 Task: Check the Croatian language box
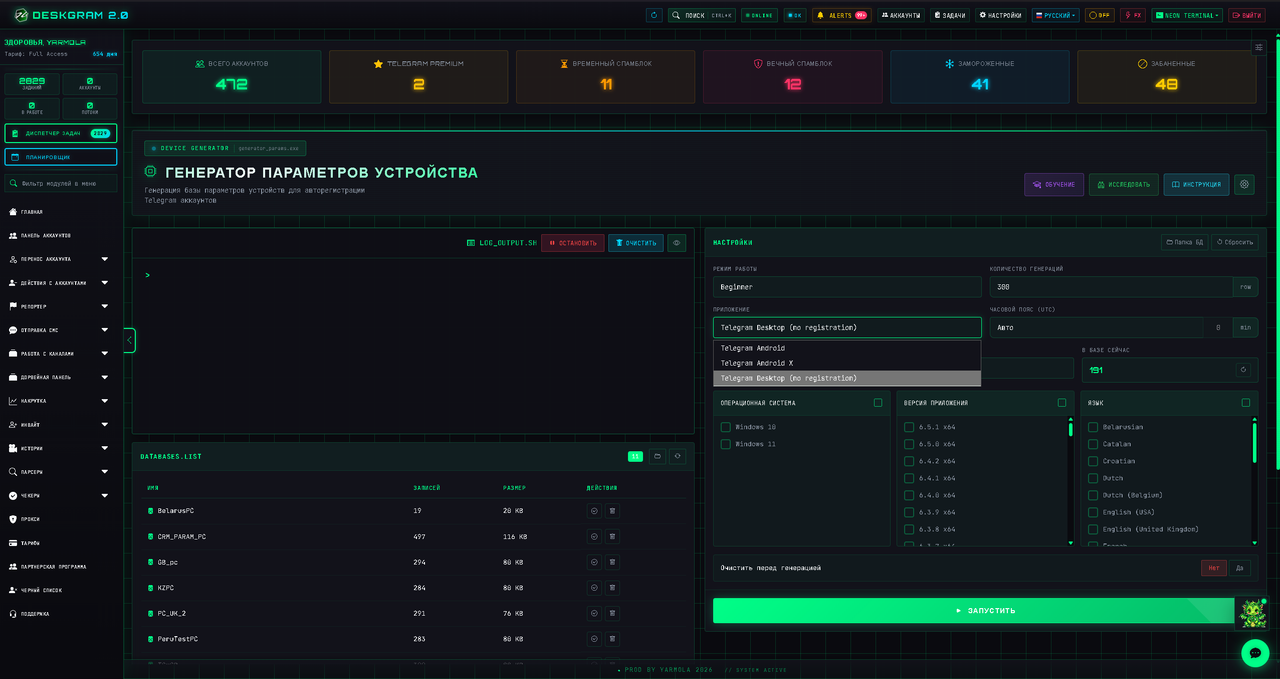tap(1094, 461)
